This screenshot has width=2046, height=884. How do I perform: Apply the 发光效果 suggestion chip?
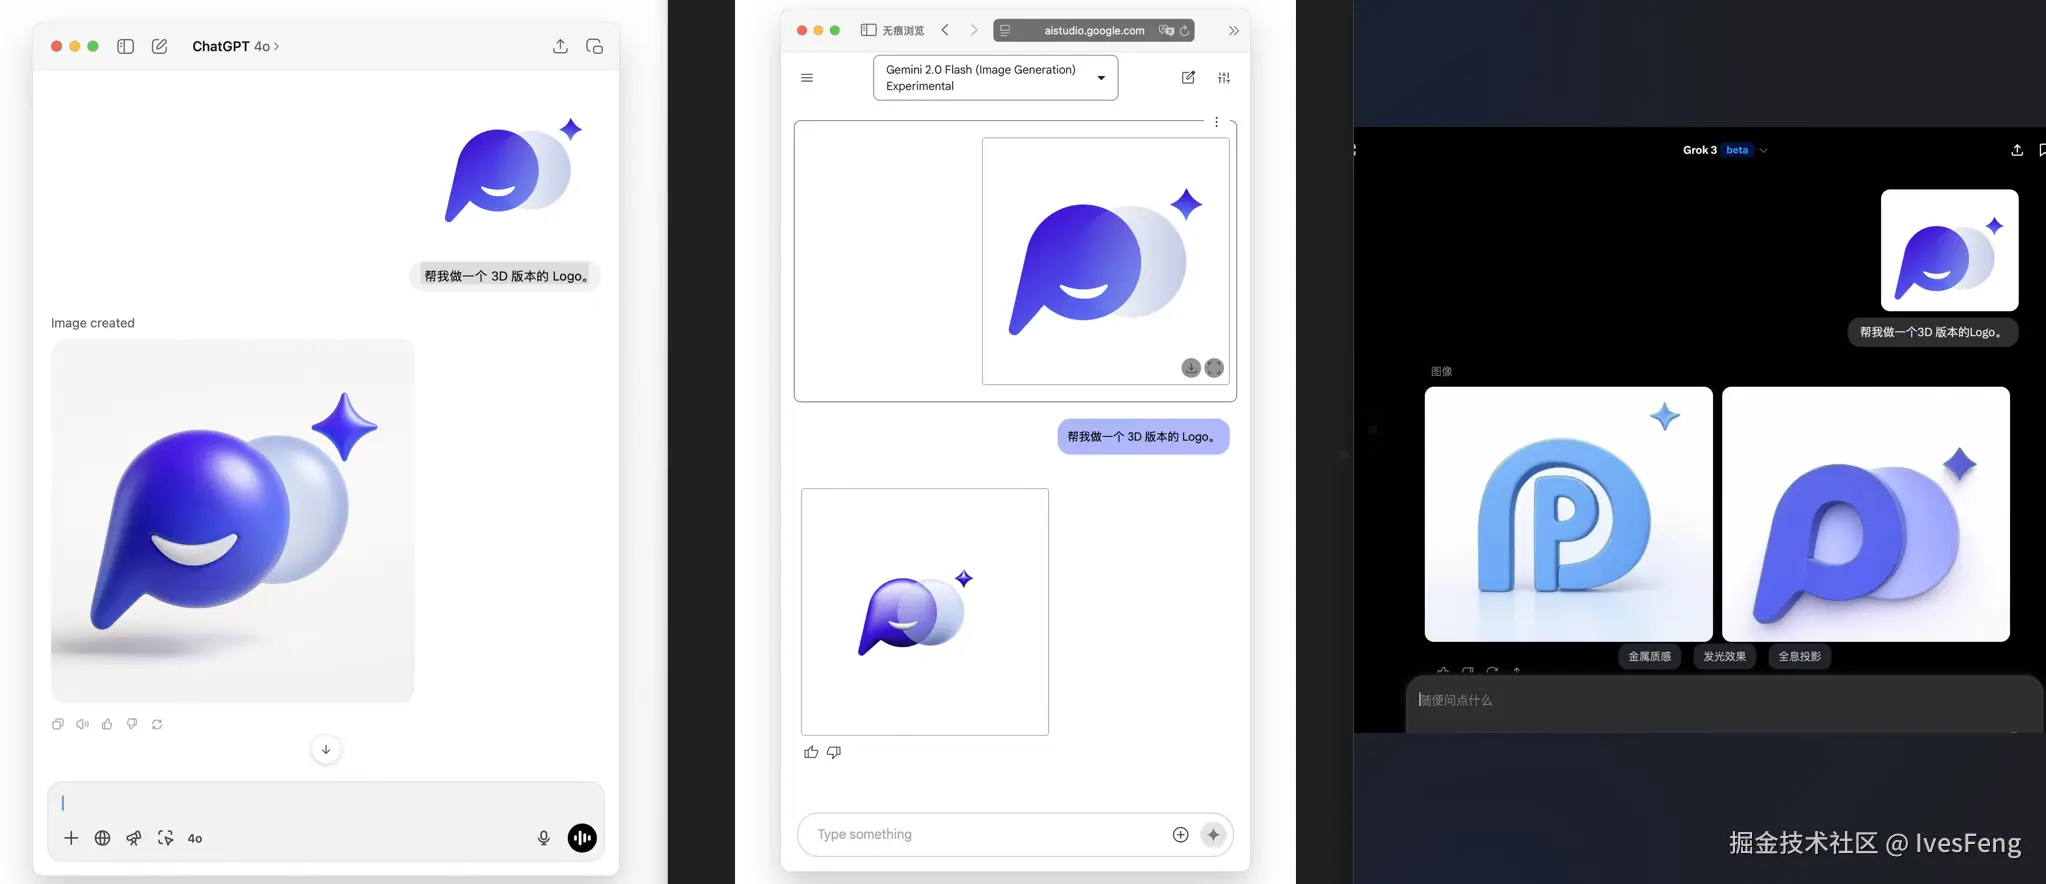[x=1724, y=656]
